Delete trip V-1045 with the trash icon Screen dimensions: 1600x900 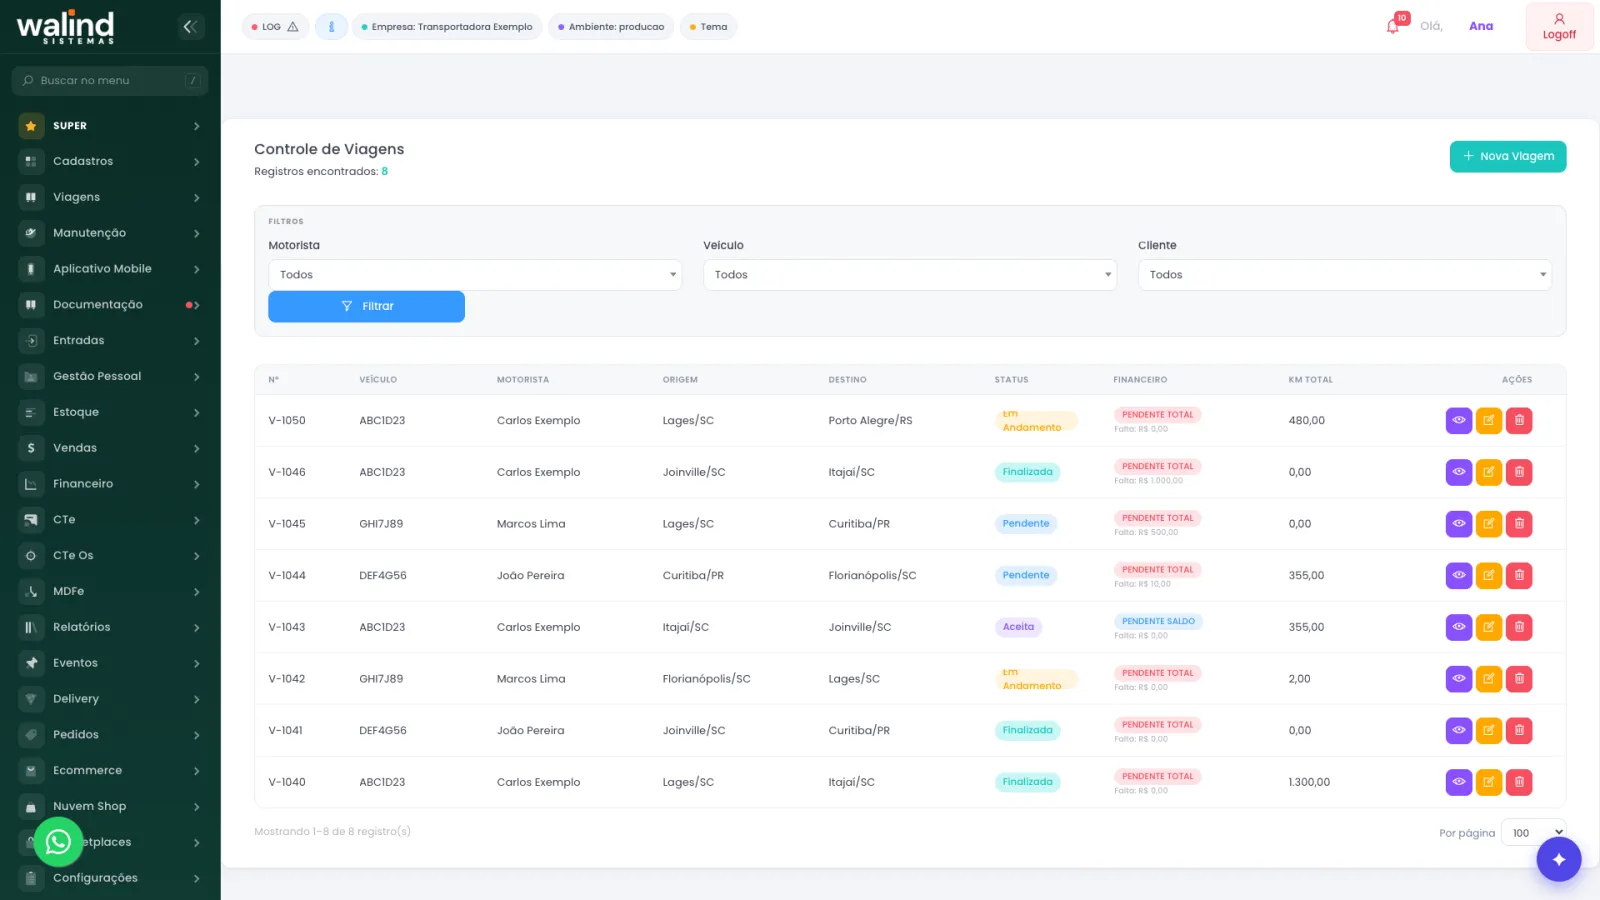coord(1519,524)
